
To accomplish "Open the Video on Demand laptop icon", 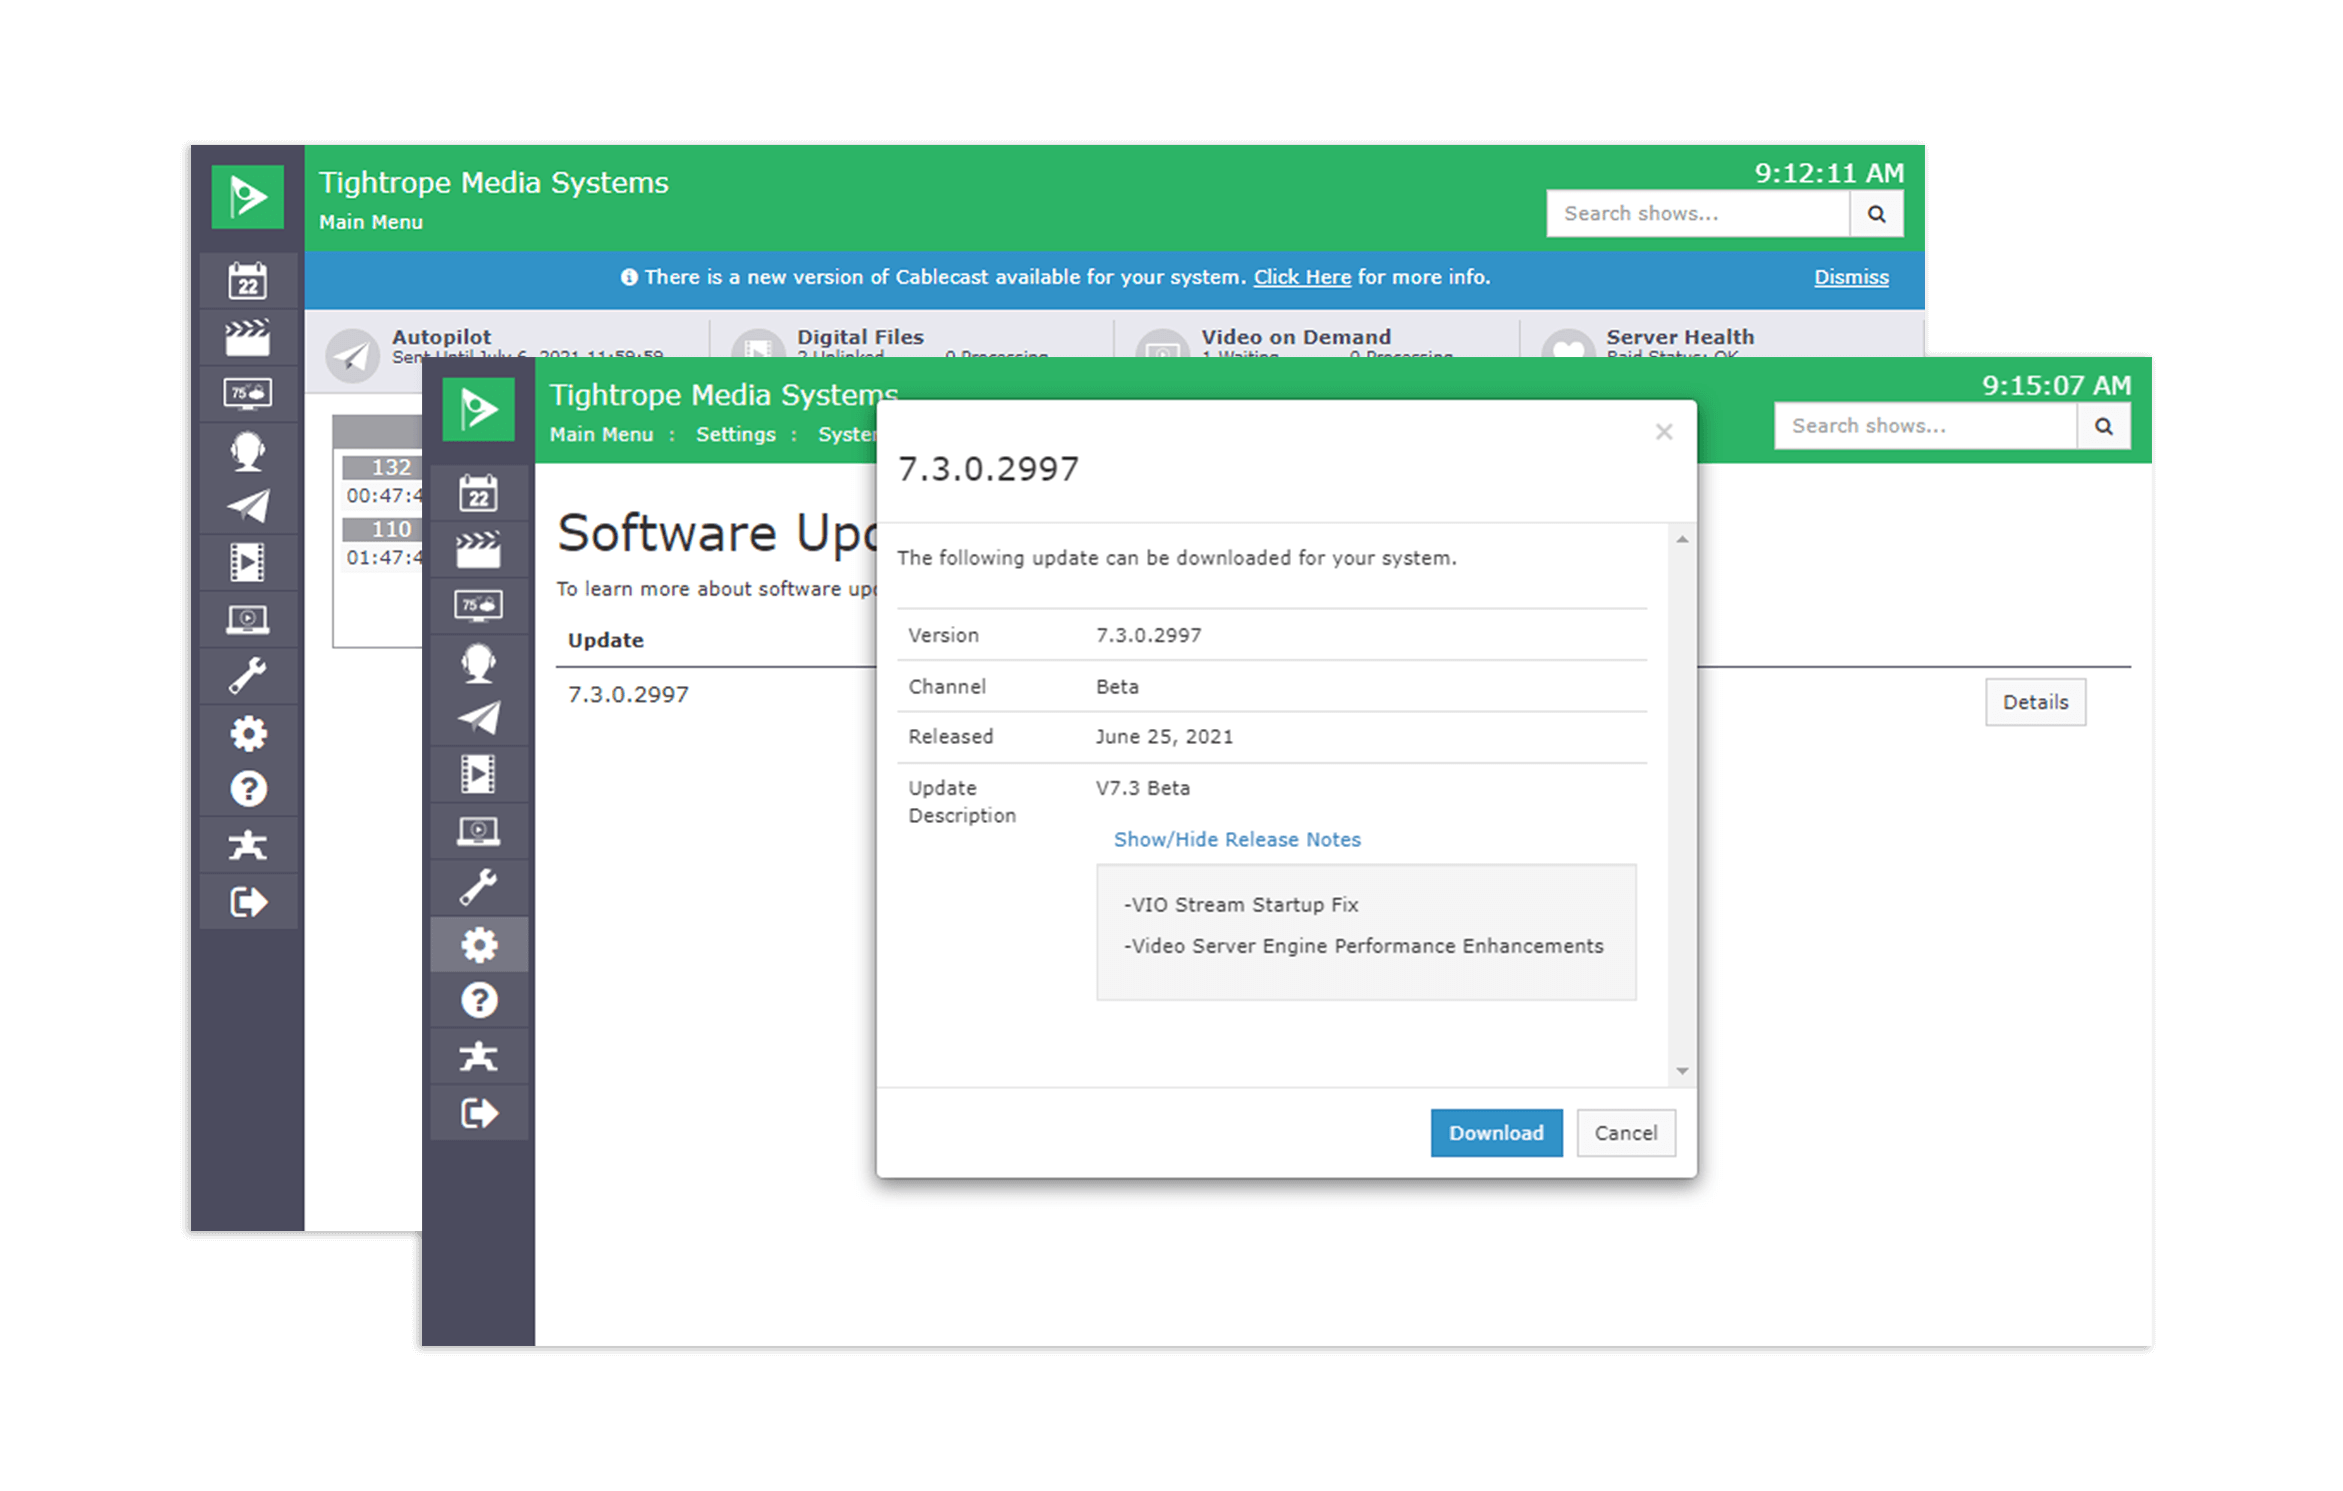I will 480,830.
